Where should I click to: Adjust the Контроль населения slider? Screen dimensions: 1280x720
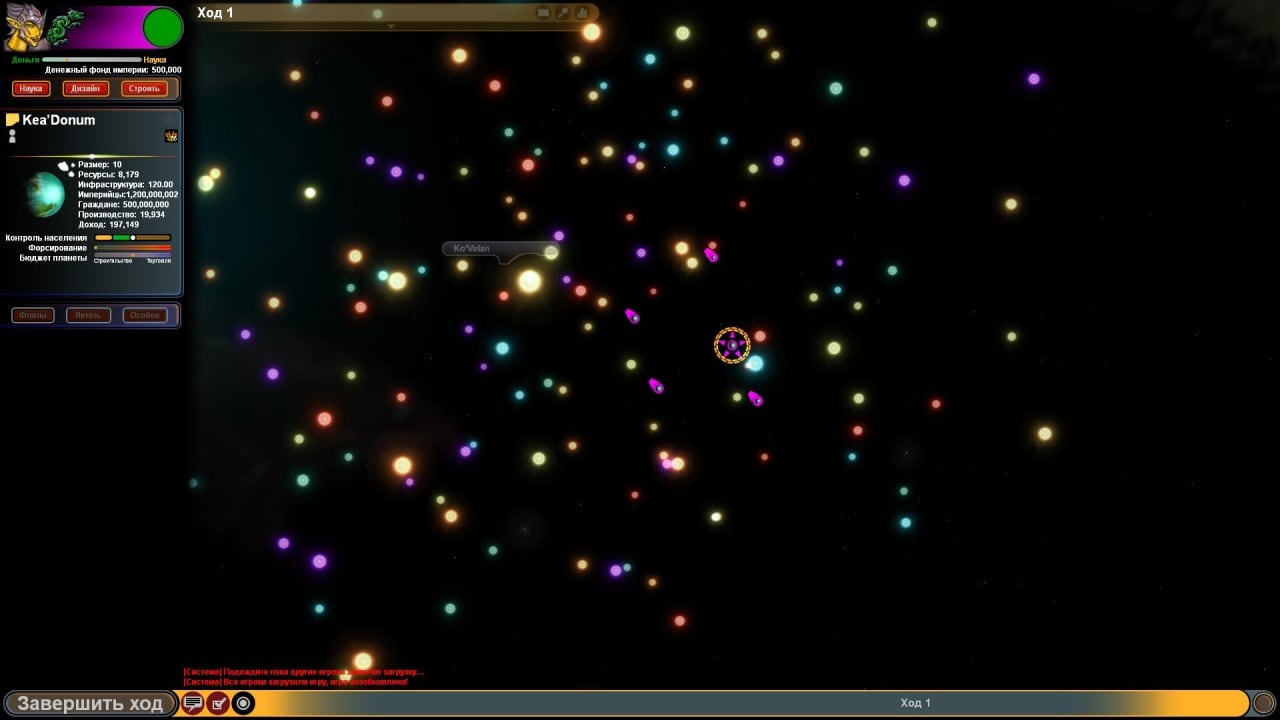click(132, 238)
